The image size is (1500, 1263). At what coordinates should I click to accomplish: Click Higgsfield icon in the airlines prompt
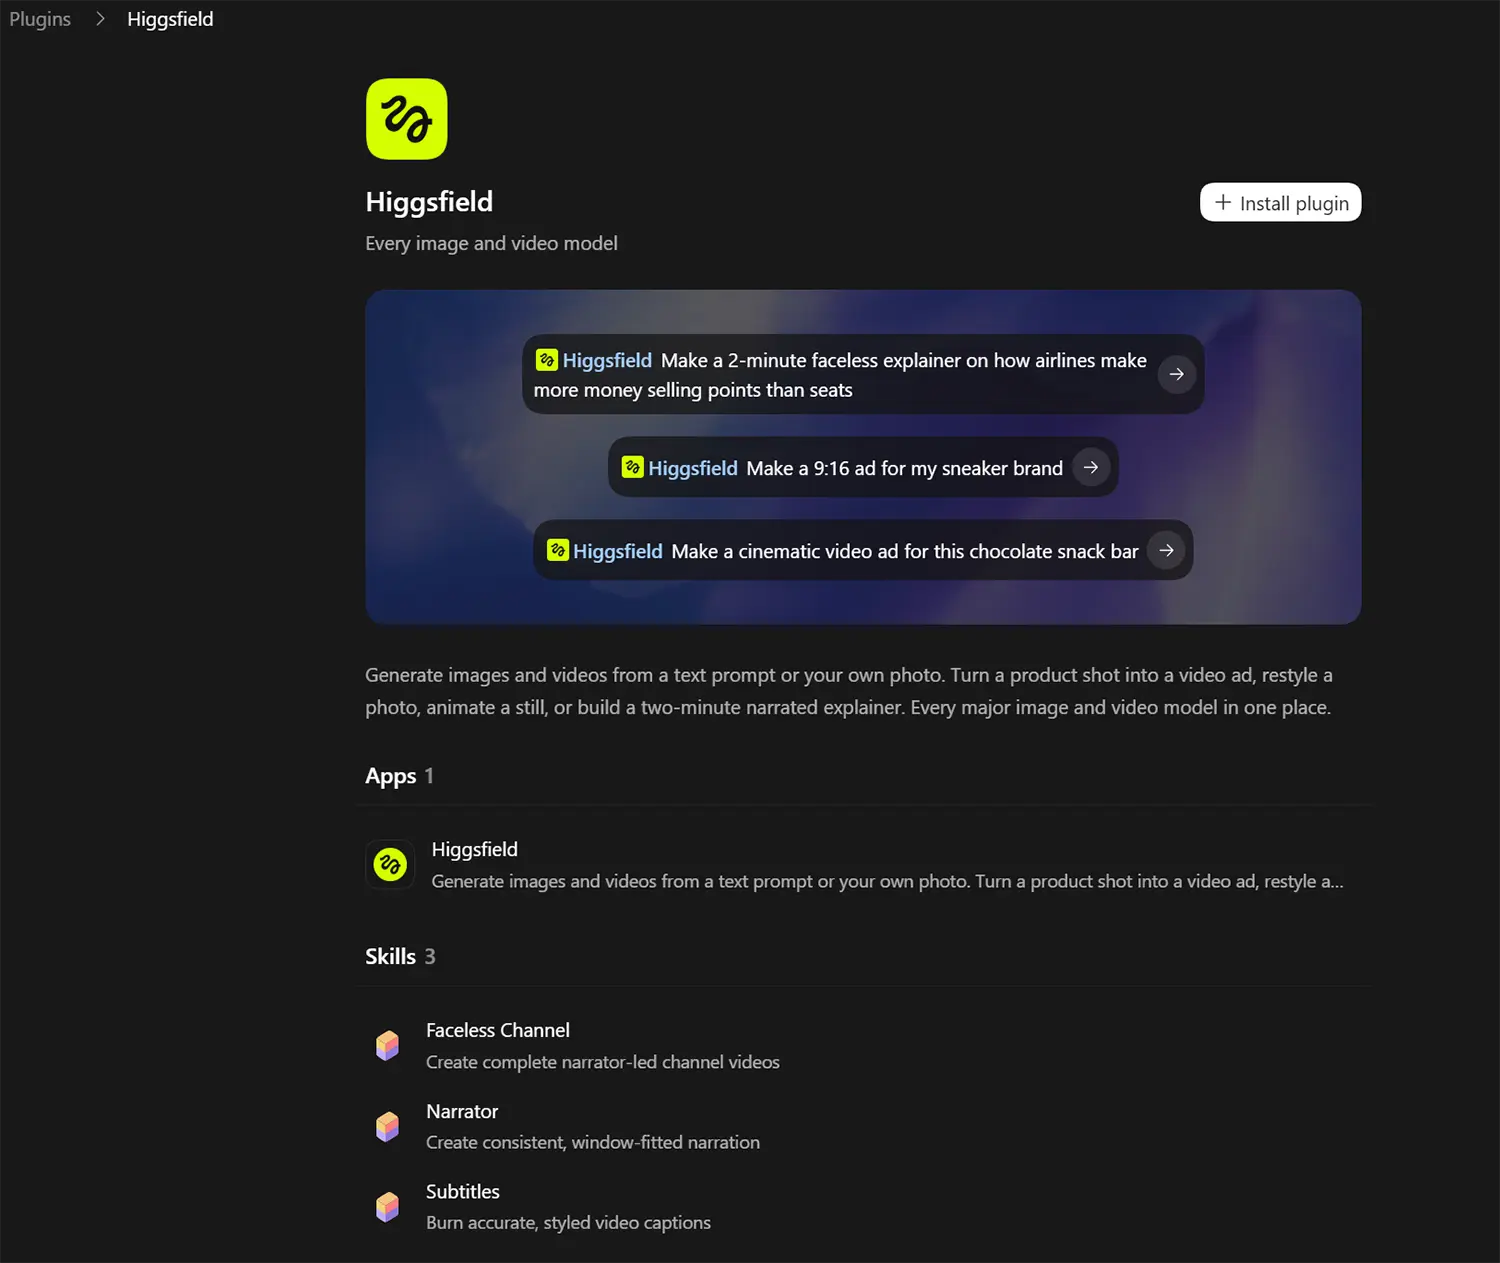pos(547,360)
